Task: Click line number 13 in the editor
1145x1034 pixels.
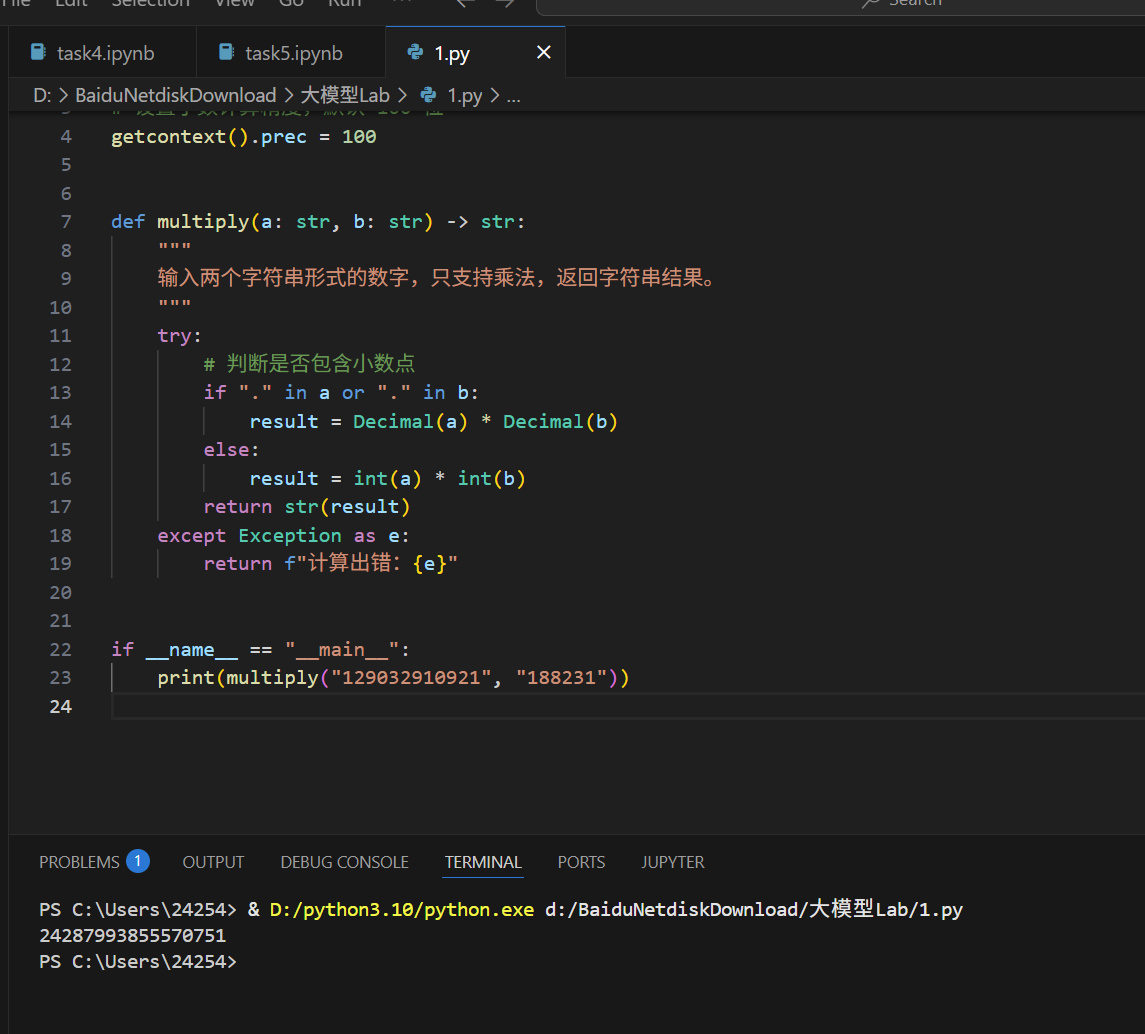Action: [x=60, y=392]
